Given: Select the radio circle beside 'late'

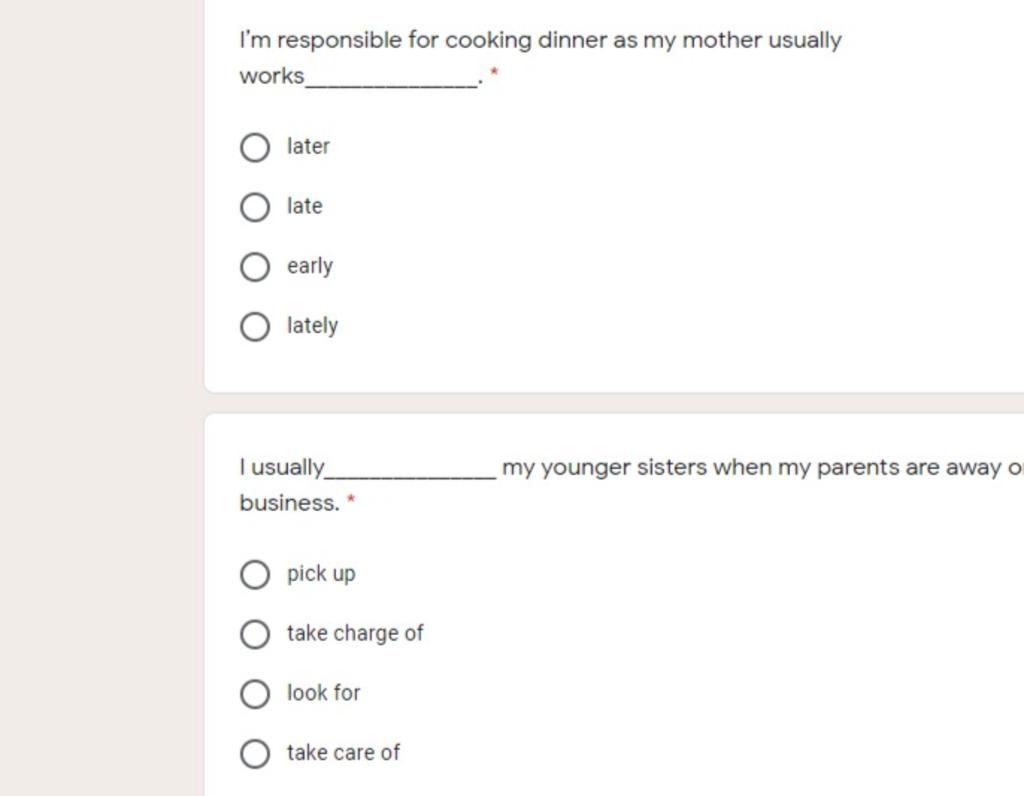Looking at the screenshot, I should (255, 207).
